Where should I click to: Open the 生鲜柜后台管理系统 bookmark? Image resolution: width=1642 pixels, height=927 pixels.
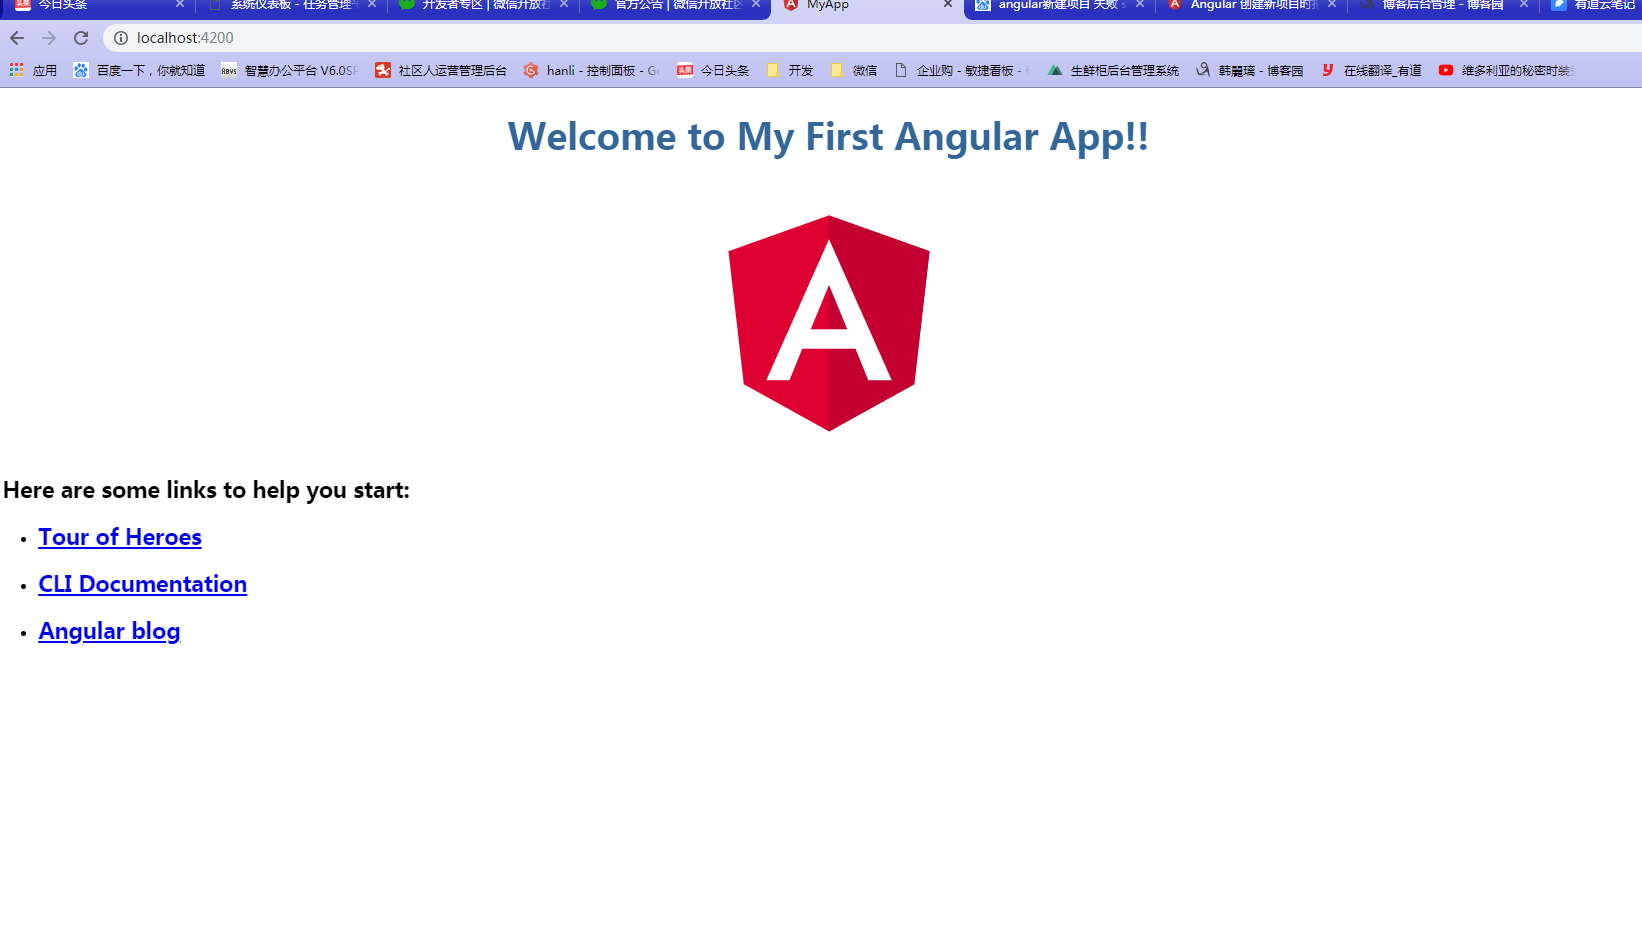coord(1113,70)
